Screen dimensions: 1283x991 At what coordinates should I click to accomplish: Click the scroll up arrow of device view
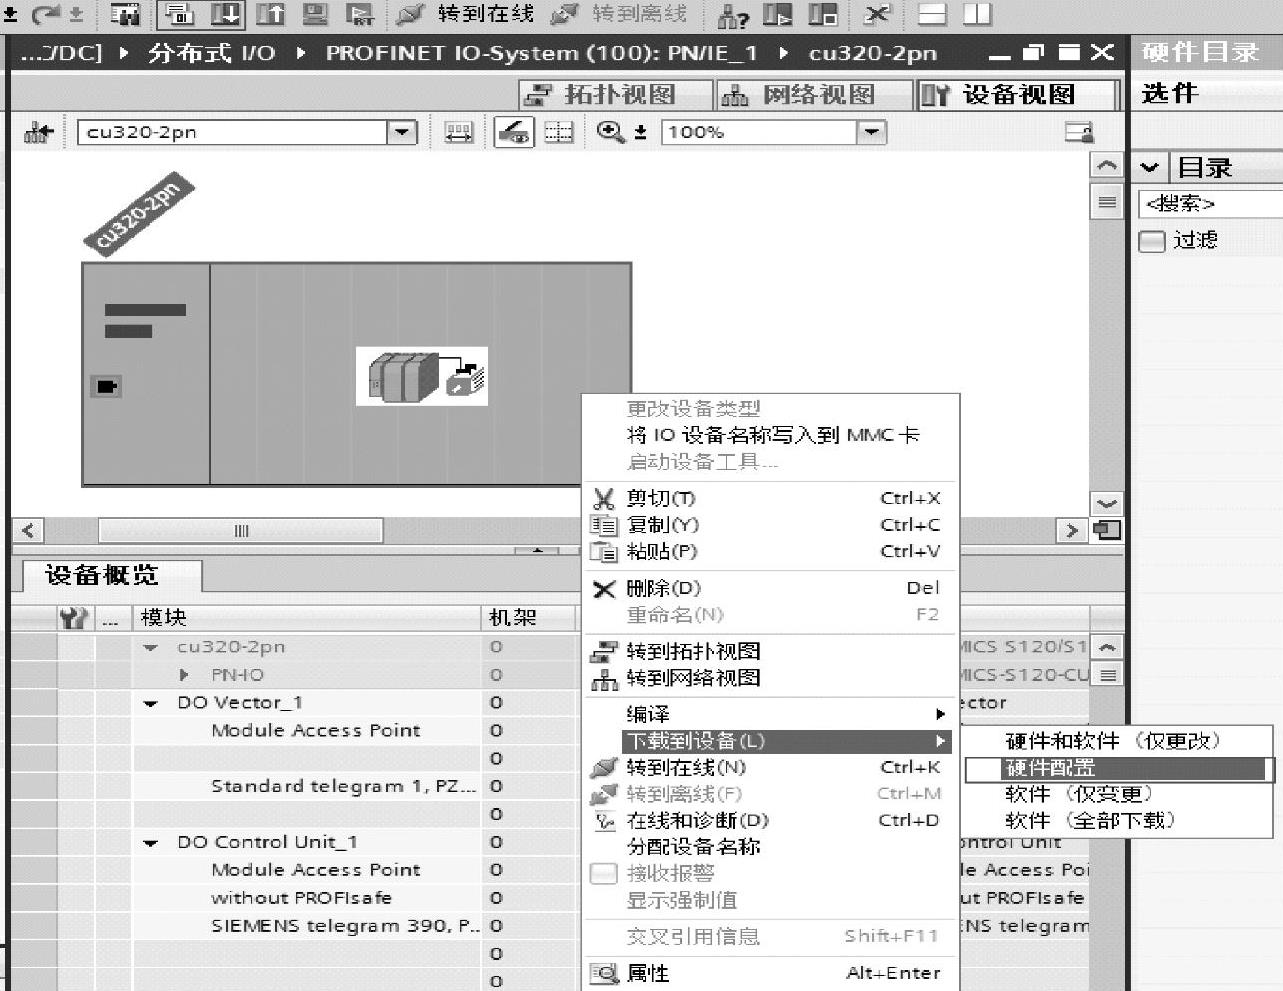click(x=1106, y=165)
